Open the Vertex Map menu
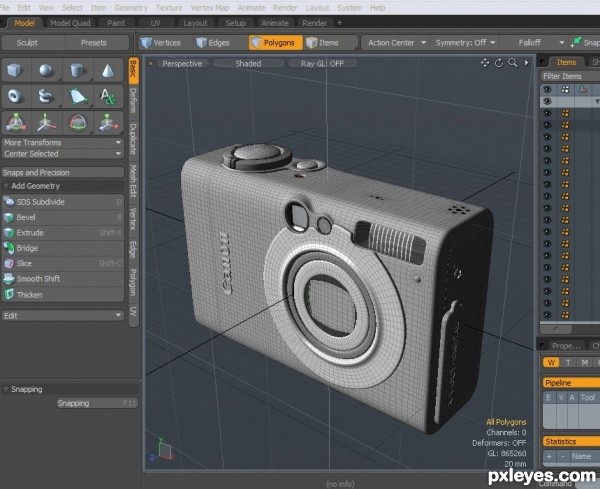The width and height of the screenshot is (600, 489). pyautogui.click(x=210, y=8)
